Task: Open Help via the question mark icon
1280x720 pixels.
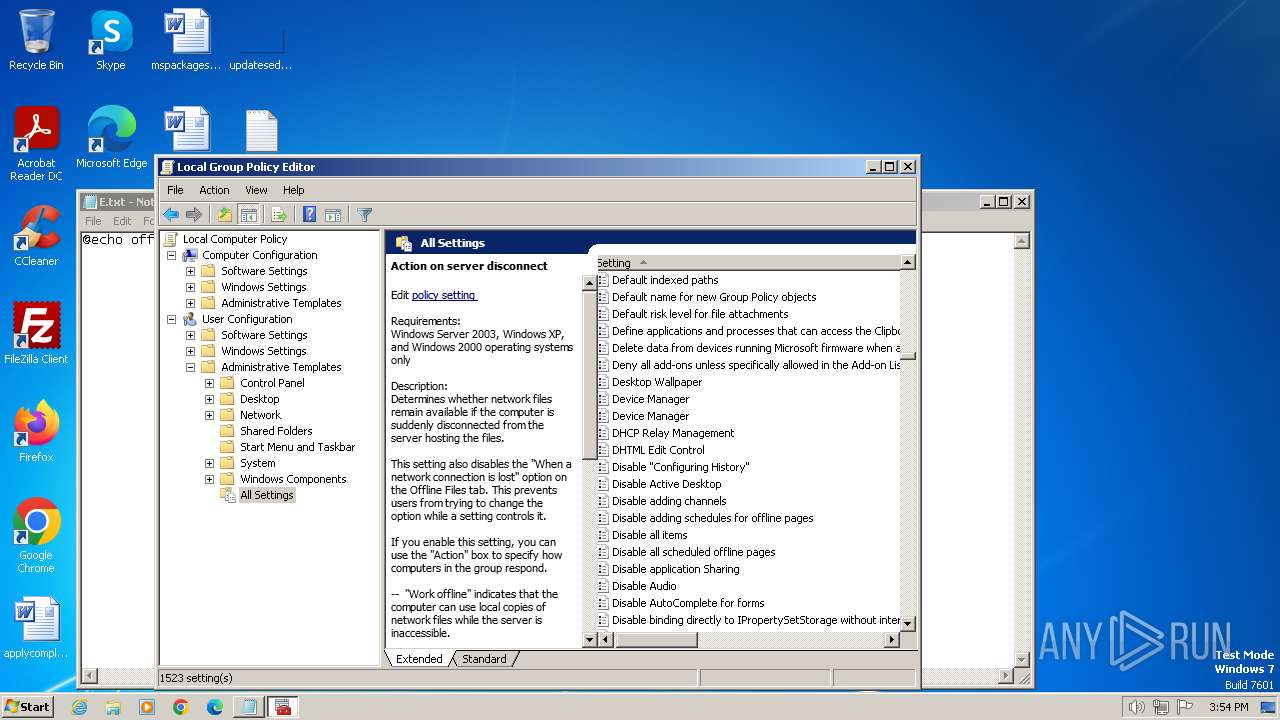Action: [x=310, y=215]
